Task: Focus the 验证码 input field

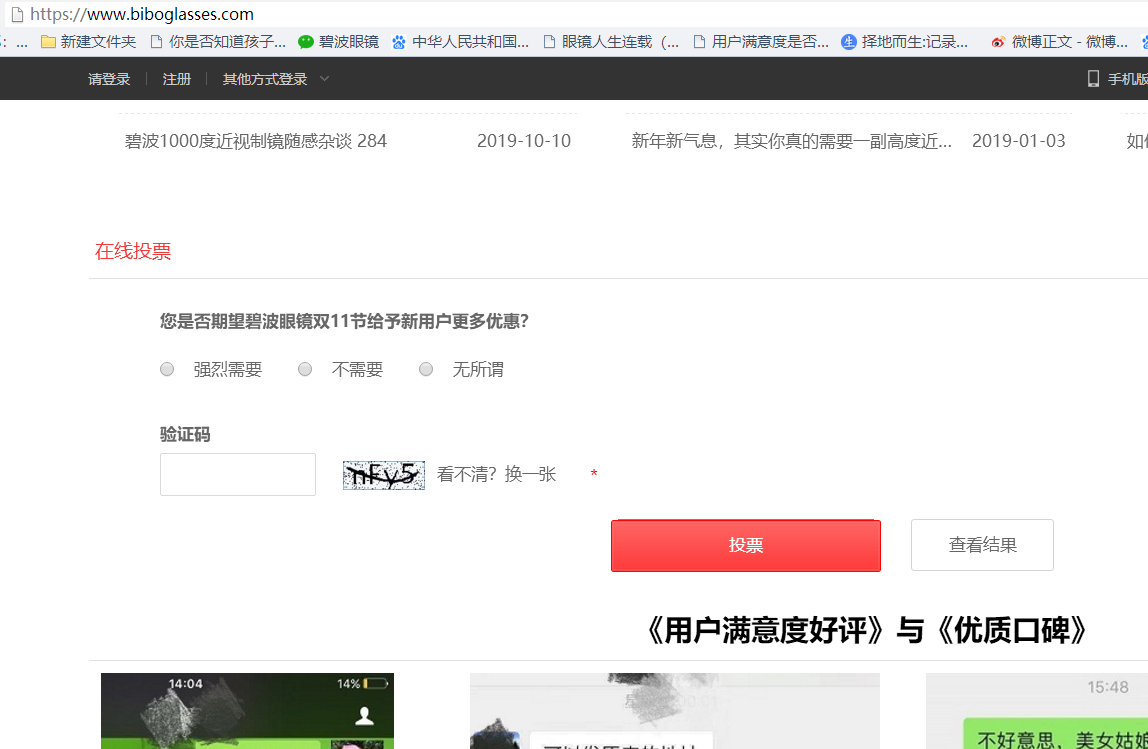Action: (238, 474)
